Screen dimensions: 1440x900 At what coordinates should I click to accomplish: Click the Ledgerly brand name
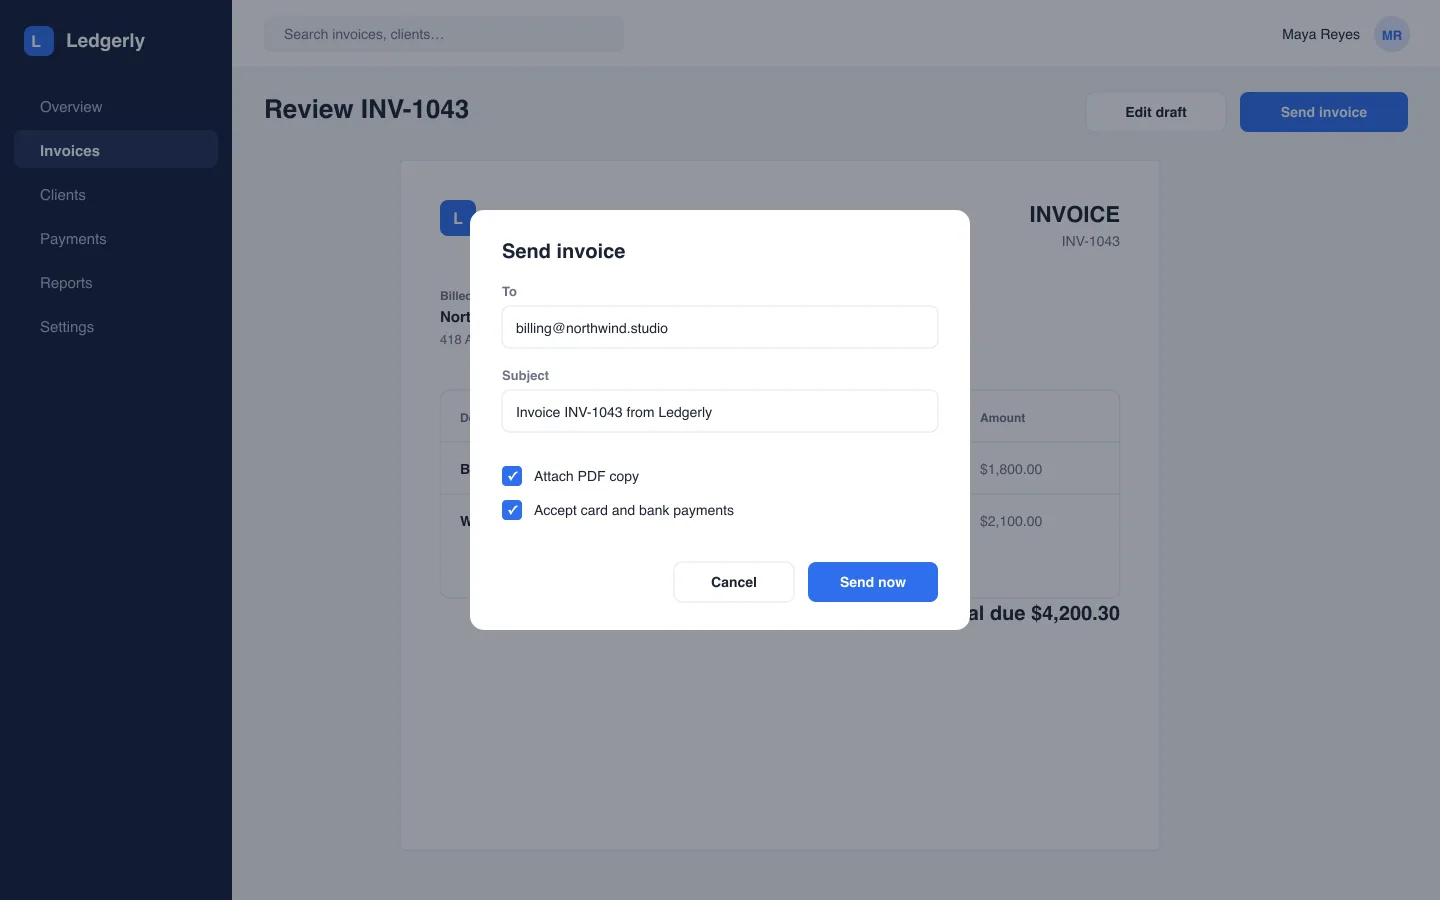tap(106, 41)
